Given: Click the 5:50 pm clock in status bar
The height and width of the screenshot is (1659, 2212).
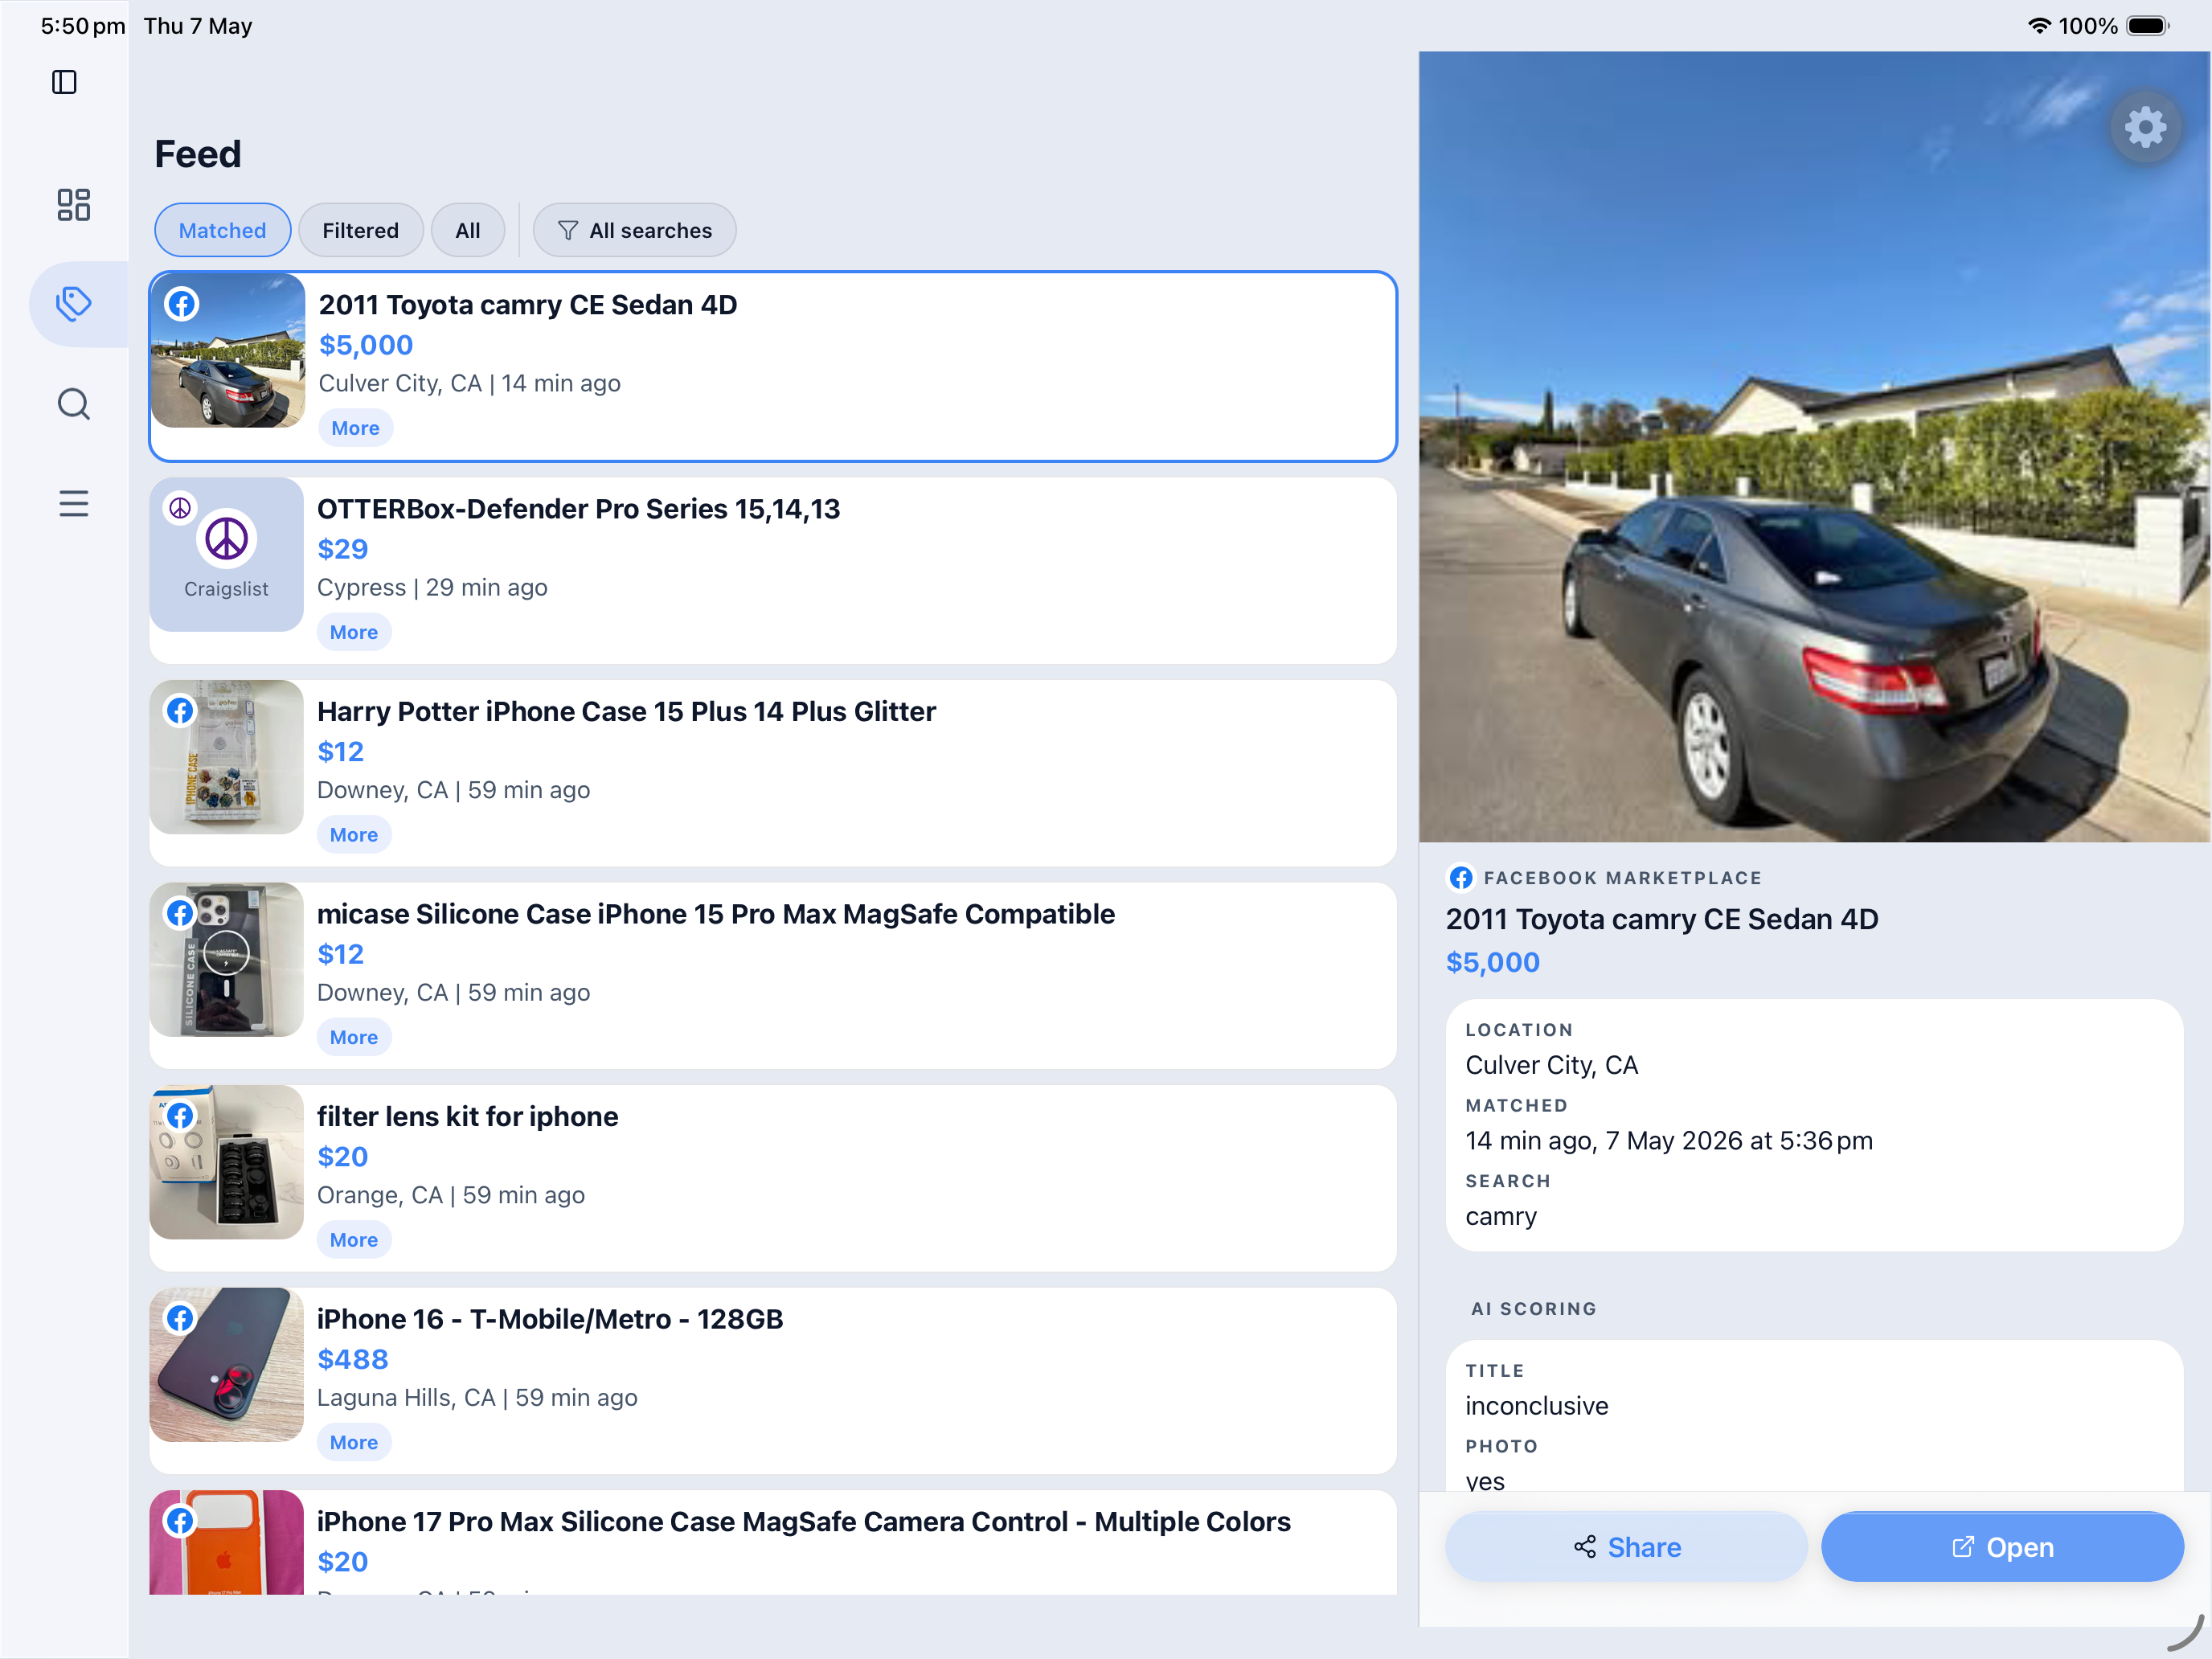Looking at the screenshot, I should pyautogui.click(x=83, y=26).
